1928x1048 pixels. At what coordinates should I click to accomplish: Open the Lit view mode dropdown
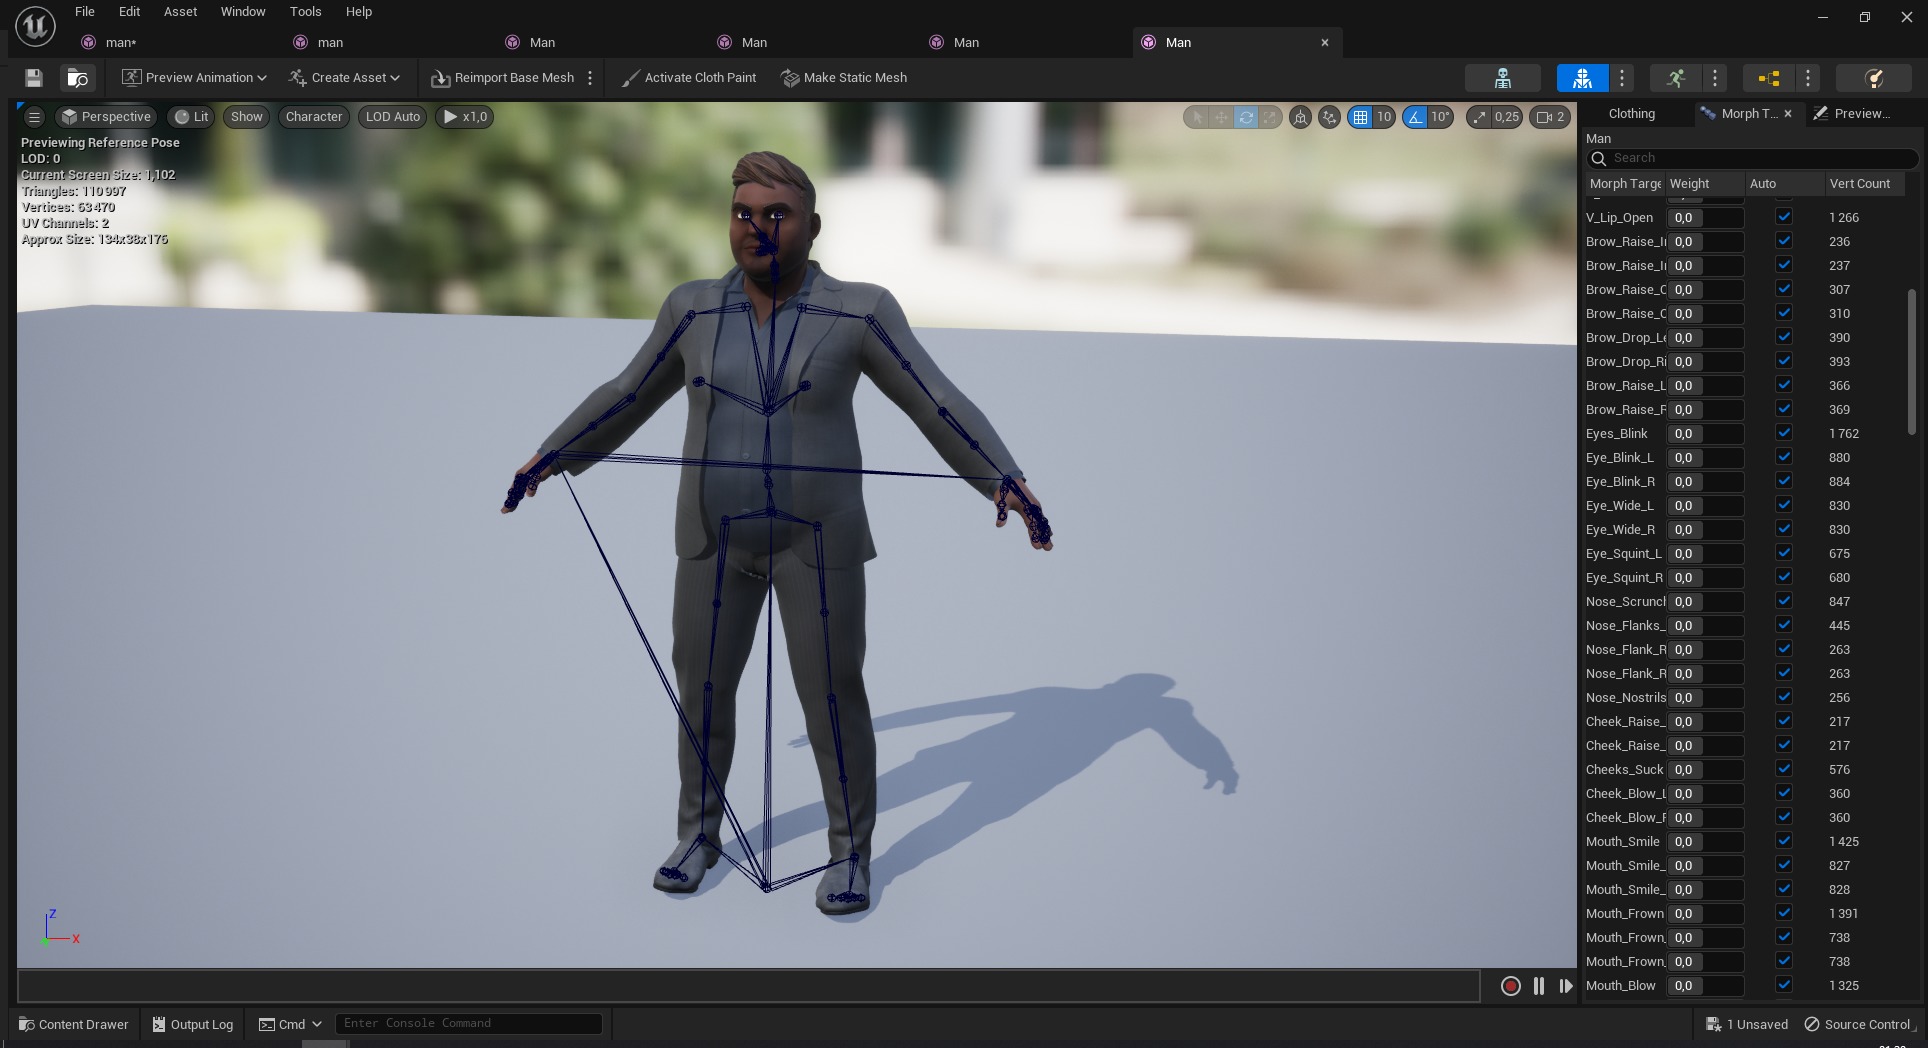(x=191, y=117)
